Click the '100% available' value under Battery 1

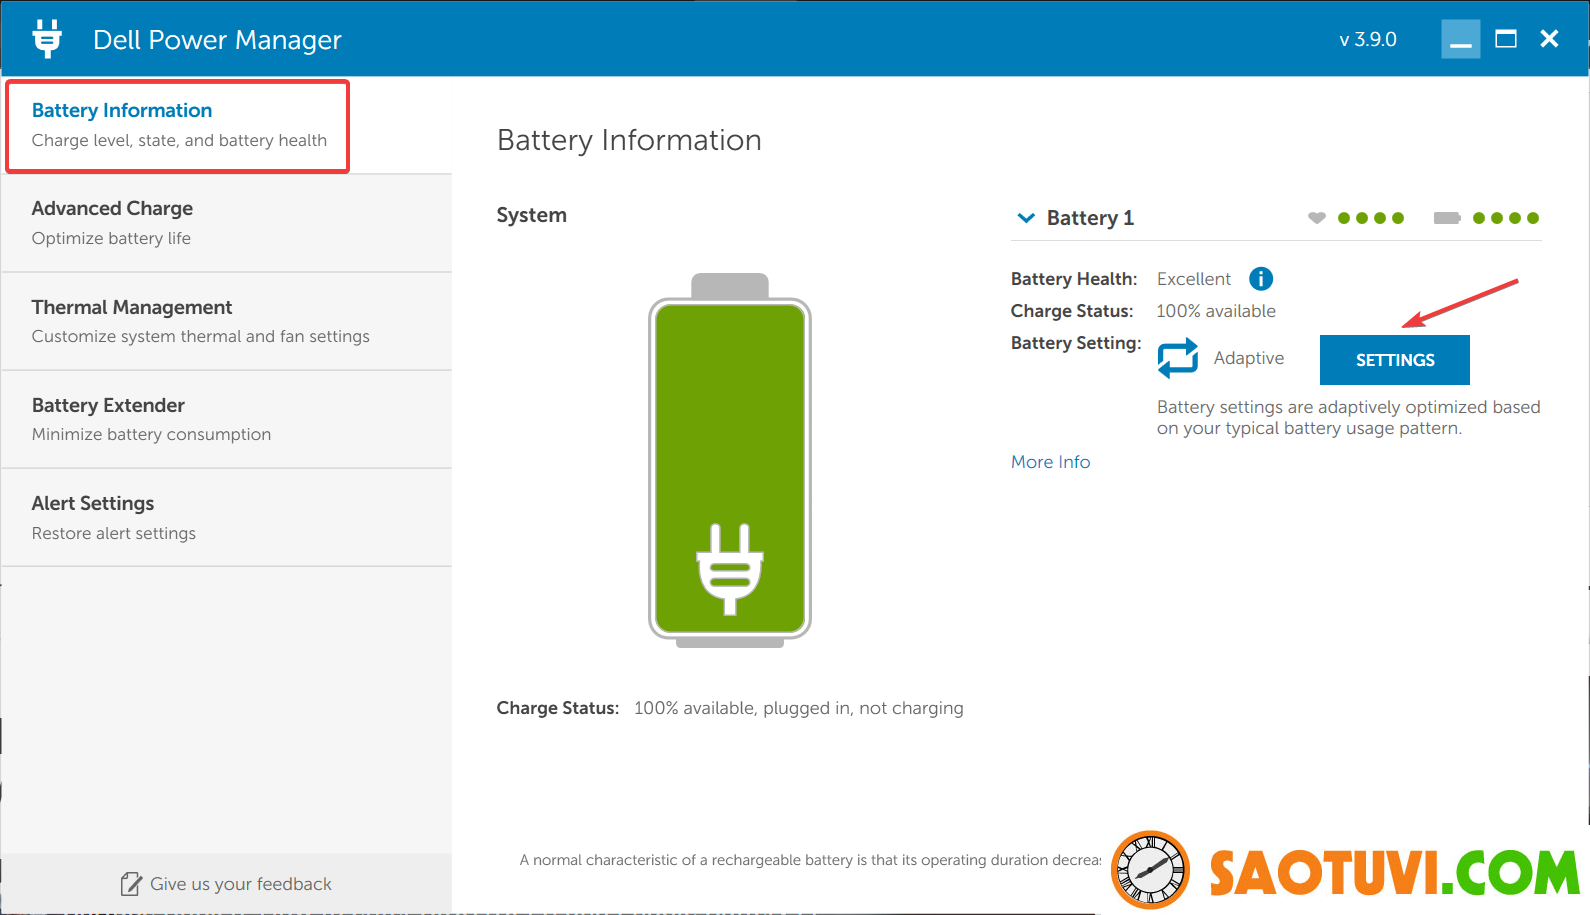[1216, 311]
